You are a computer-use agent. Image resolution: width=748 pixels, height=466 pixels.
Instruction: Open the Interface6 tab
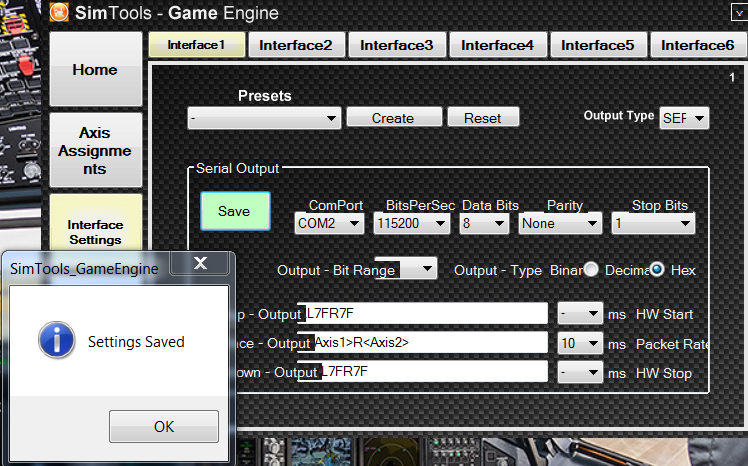point(698,45)
